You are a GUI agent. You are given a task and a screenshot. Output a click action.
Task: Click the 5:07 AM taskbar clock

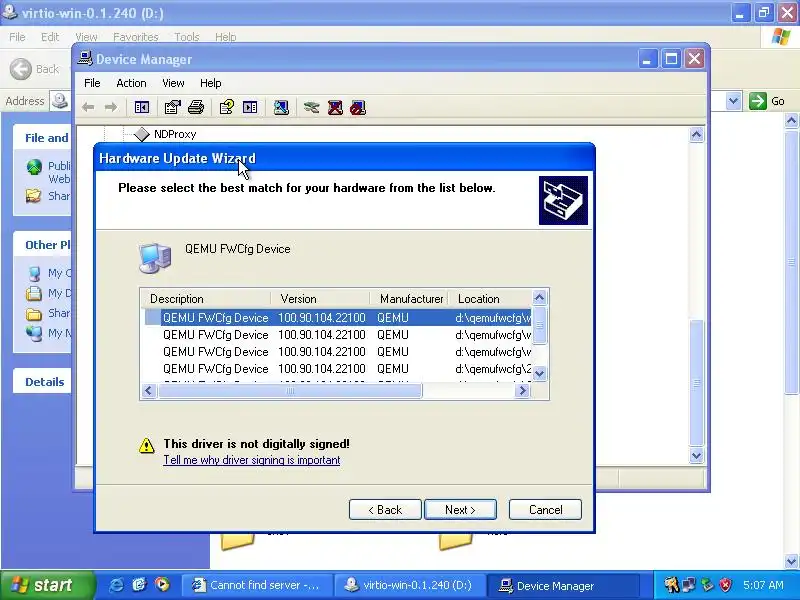[x=763, y=585]
